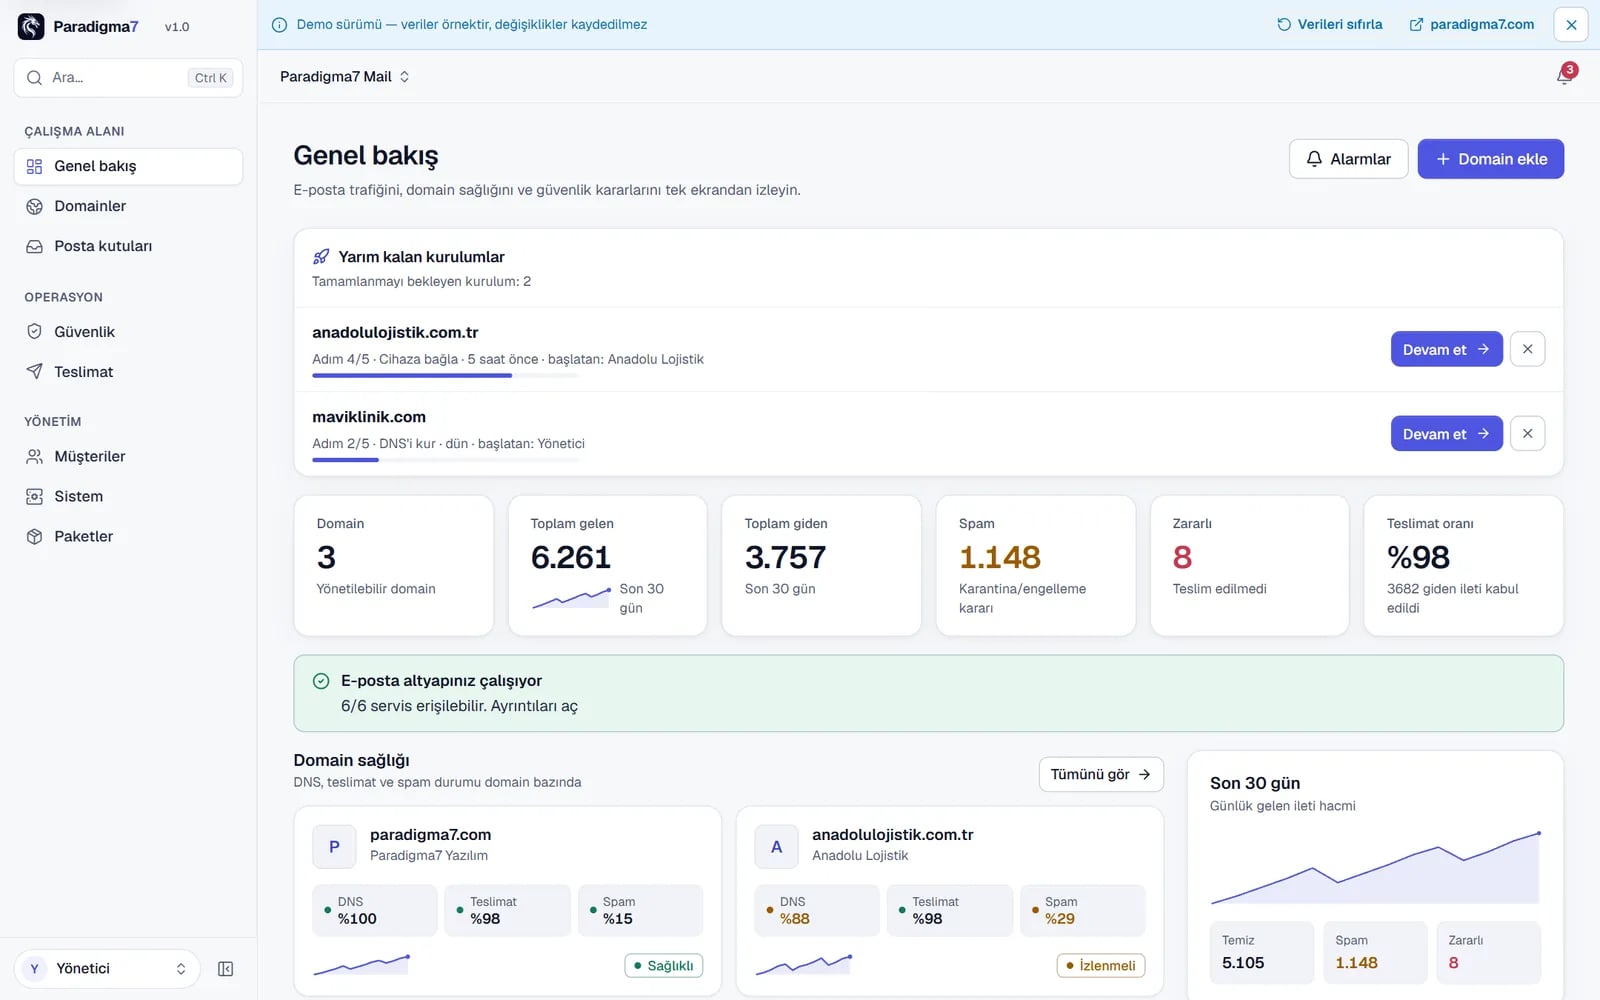This screenshot has width=1600, height=1000.
Task: Click the info icon in demo banner
Action: [280, 25]
